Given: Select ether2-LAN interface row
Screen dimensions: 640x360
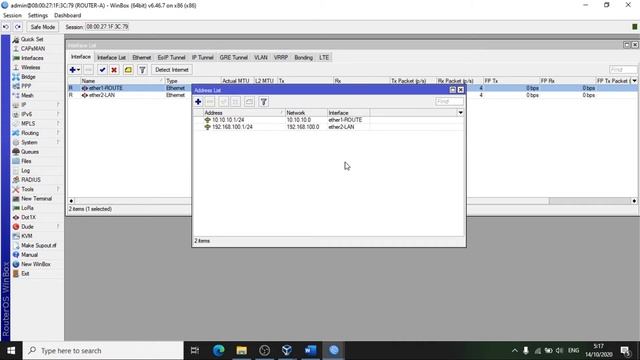Looking at the screenshot, I should click(x=129, y=95).
